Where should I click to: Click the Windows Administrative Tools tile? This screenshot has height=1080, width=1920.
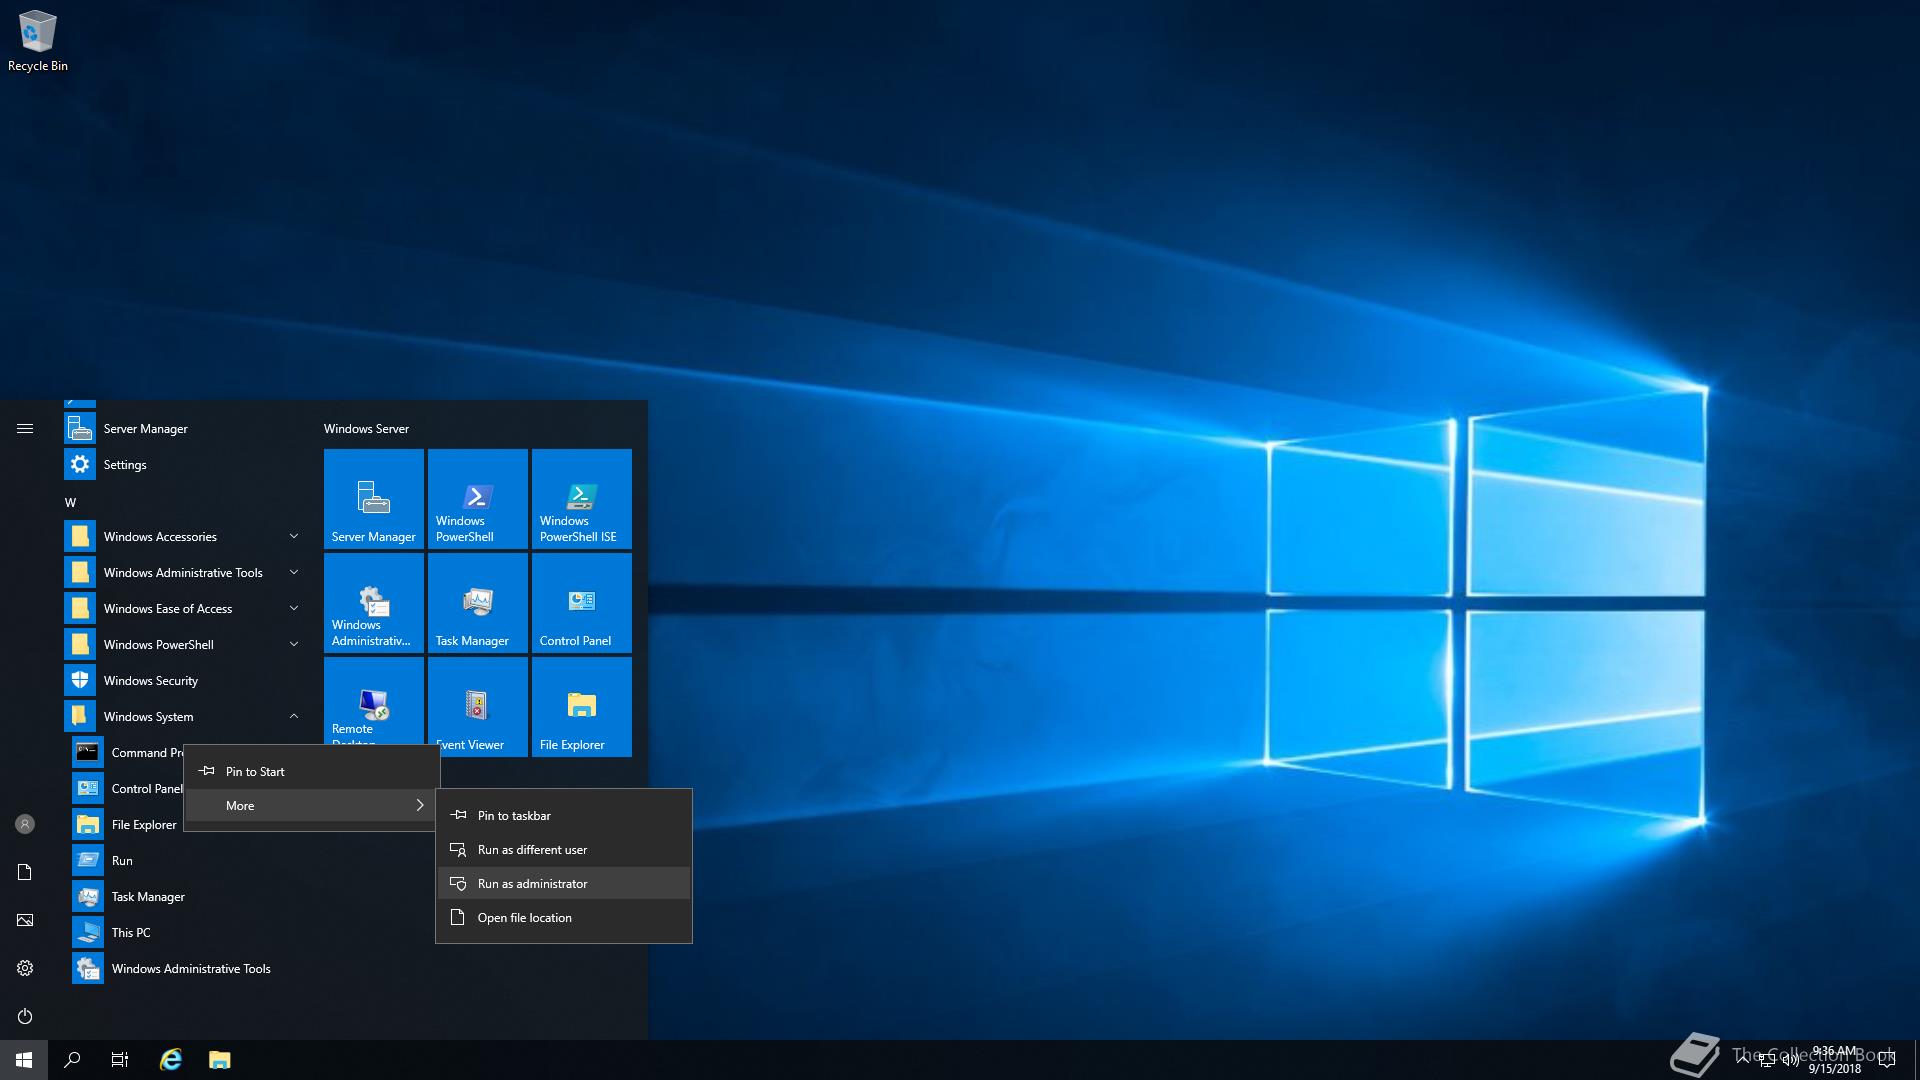pyautogui.click(x=374, y=603)
